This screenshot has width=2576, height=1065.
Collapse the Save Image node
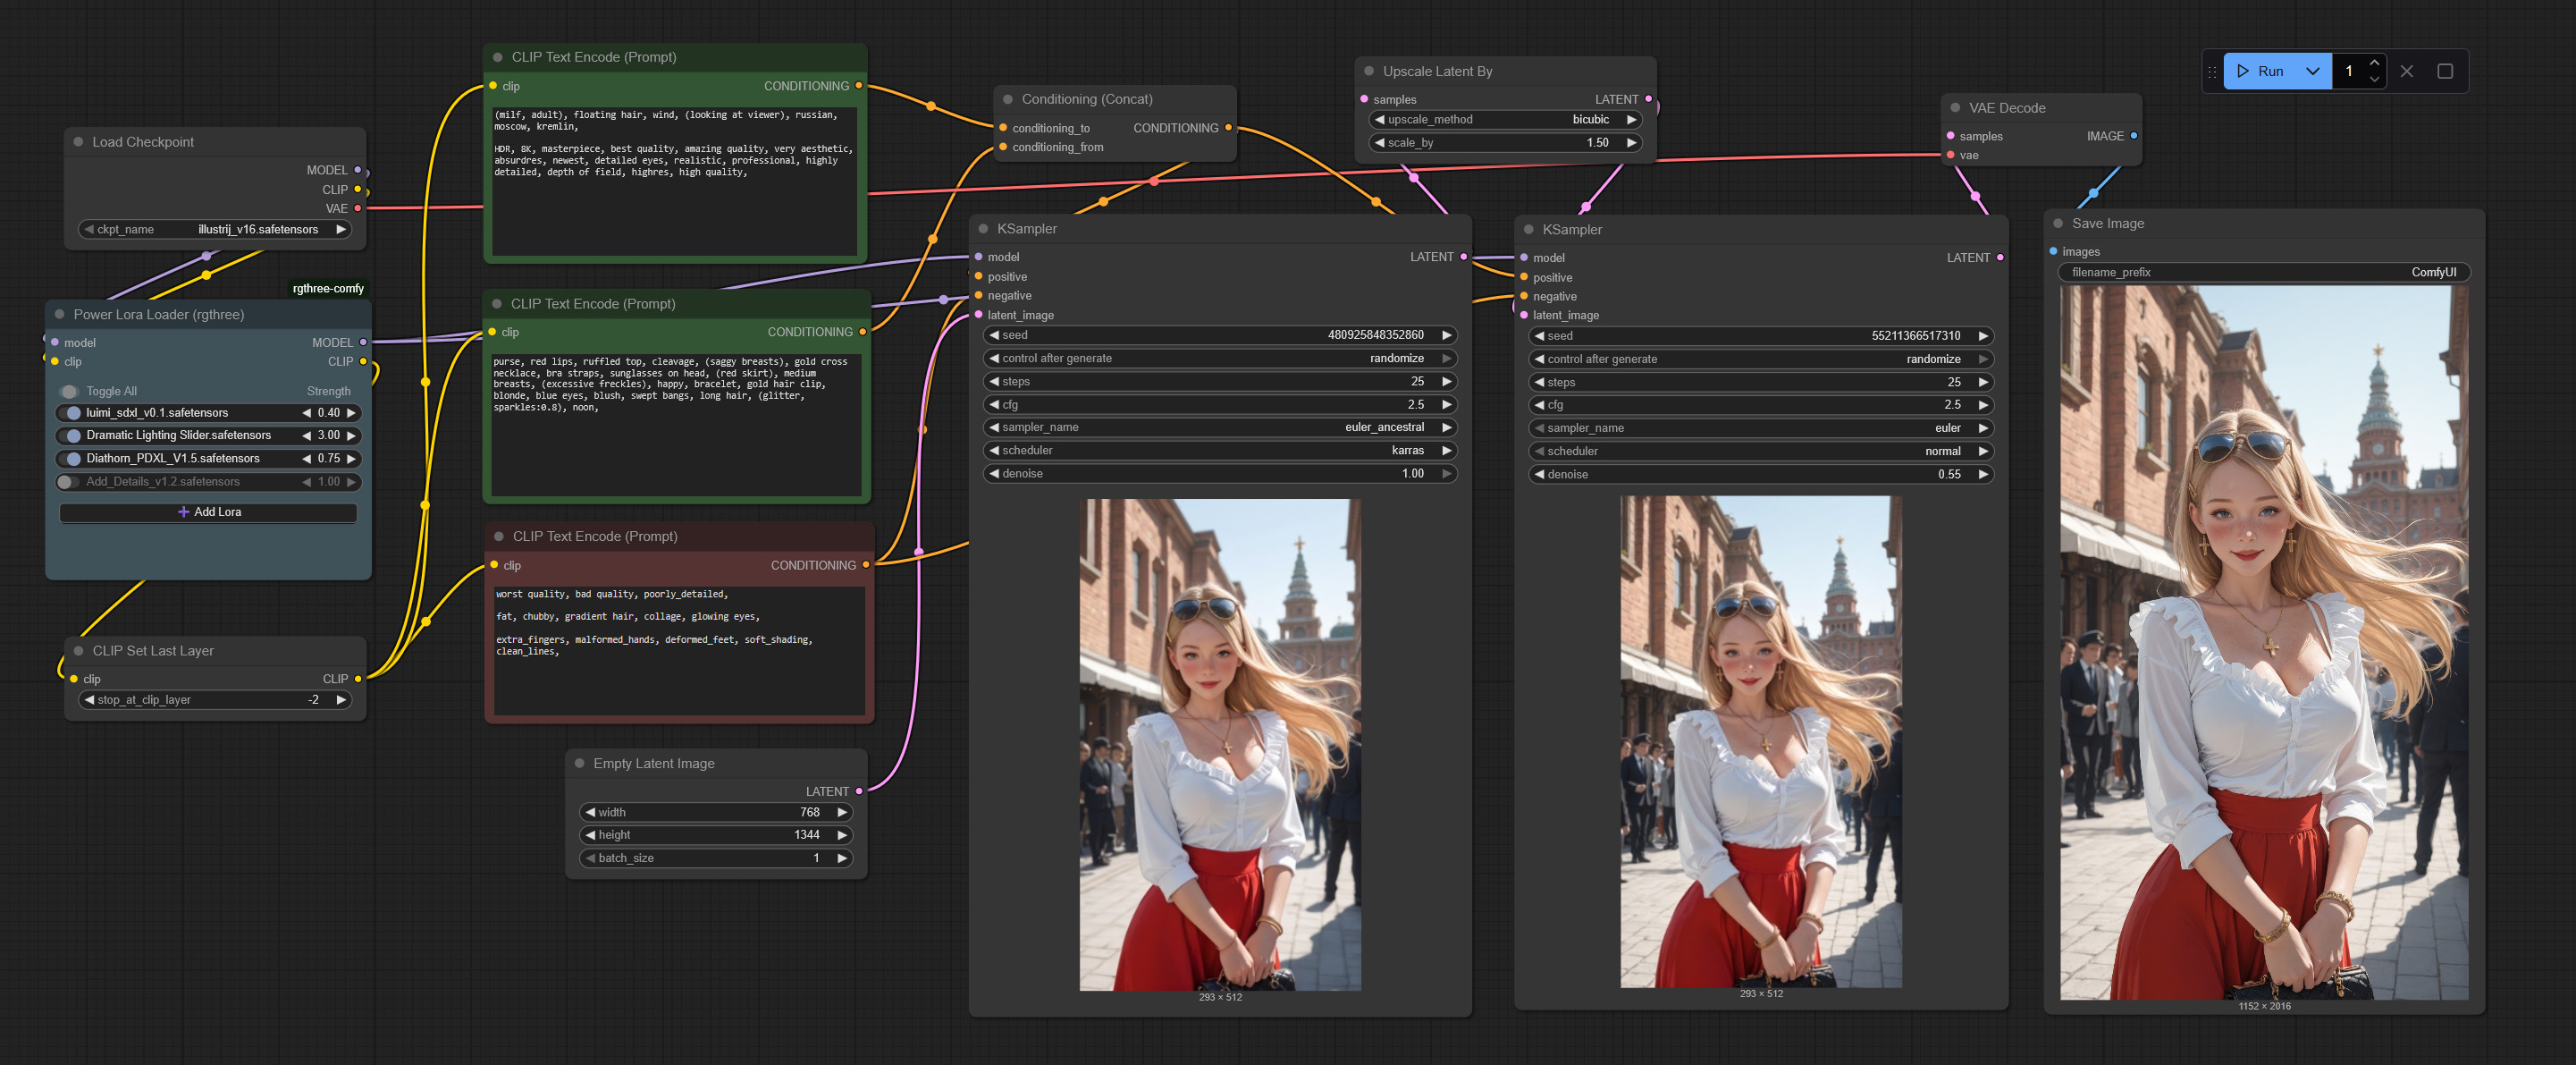tap(2058, 224)
